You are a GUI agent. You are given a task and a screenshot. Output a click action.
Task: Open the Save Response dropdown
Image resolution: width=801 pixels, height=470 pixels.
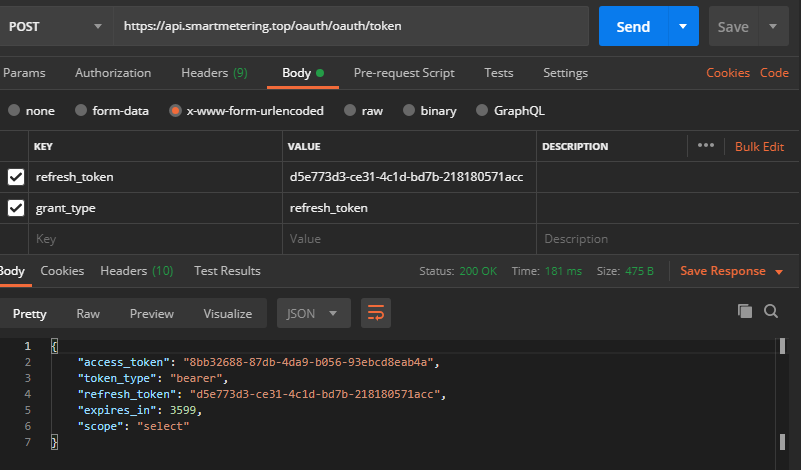click(x=732, y=271)
